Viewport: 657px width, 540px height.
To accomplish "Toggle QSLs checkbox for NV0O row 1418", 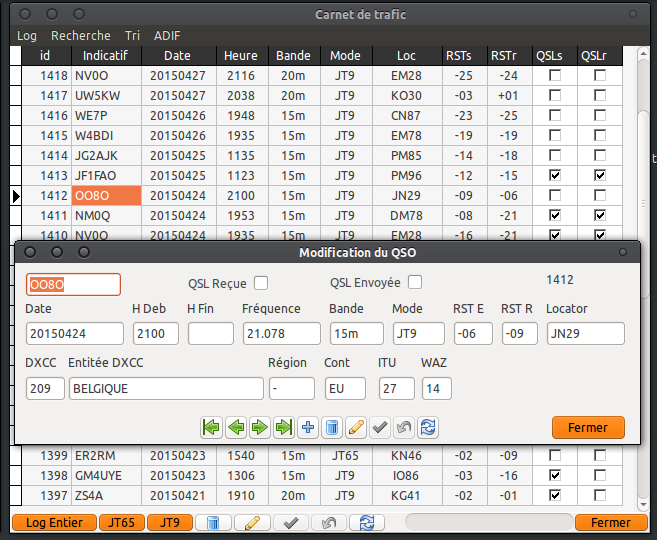I will [x=555, y=76].
